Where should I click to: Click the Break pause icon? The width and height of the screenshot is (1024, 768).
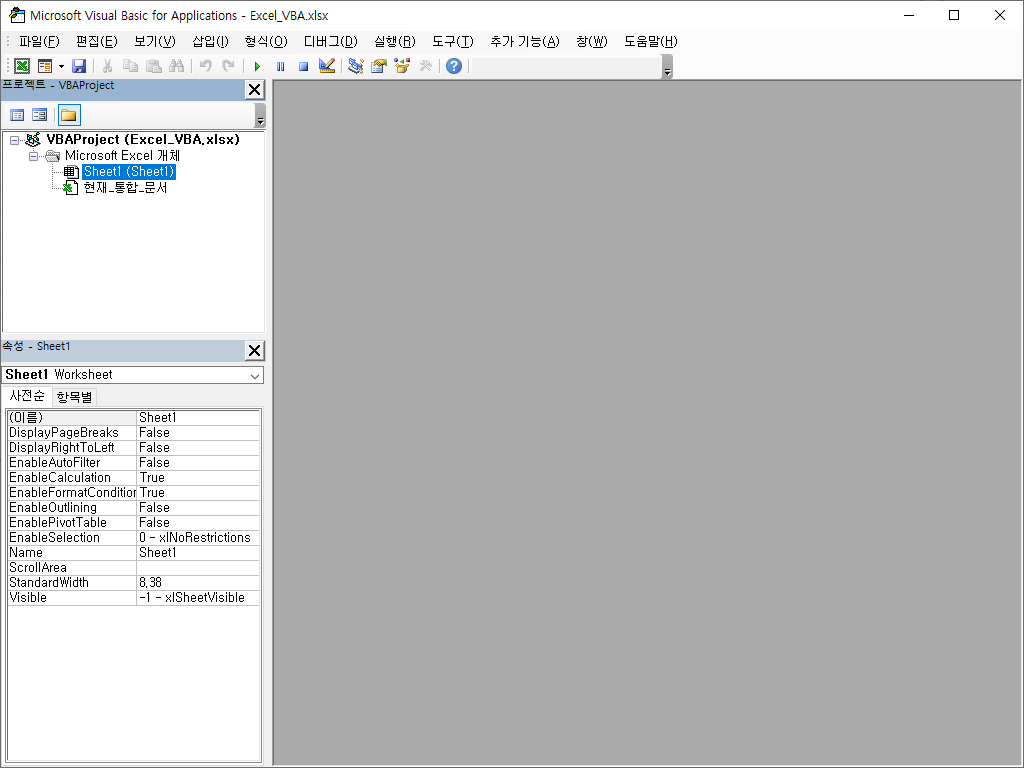[x=280, y=66]
